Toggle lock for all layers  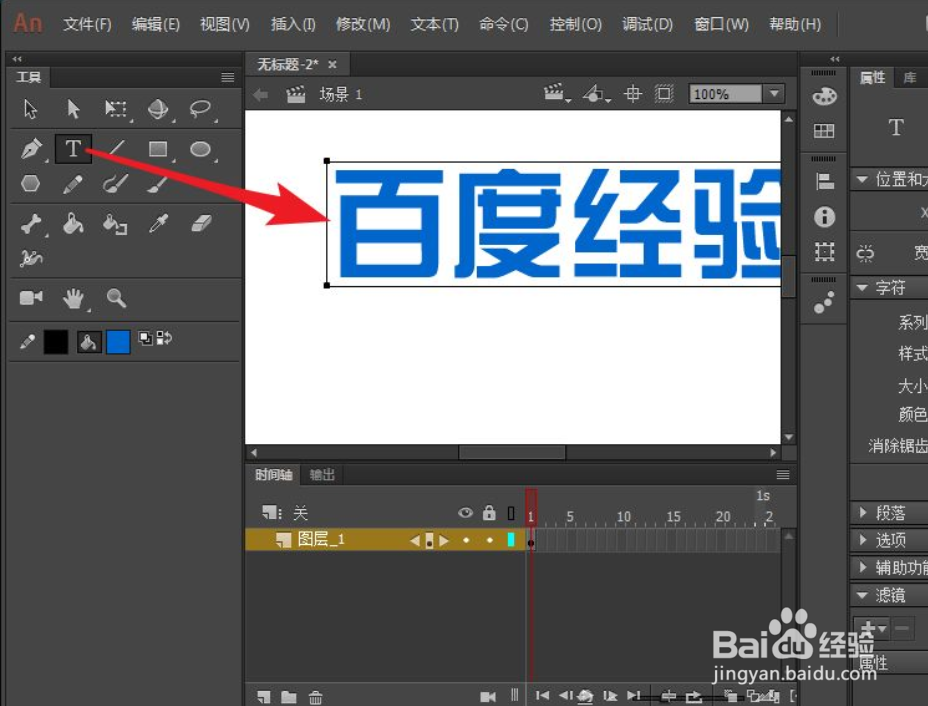(489, 512)
